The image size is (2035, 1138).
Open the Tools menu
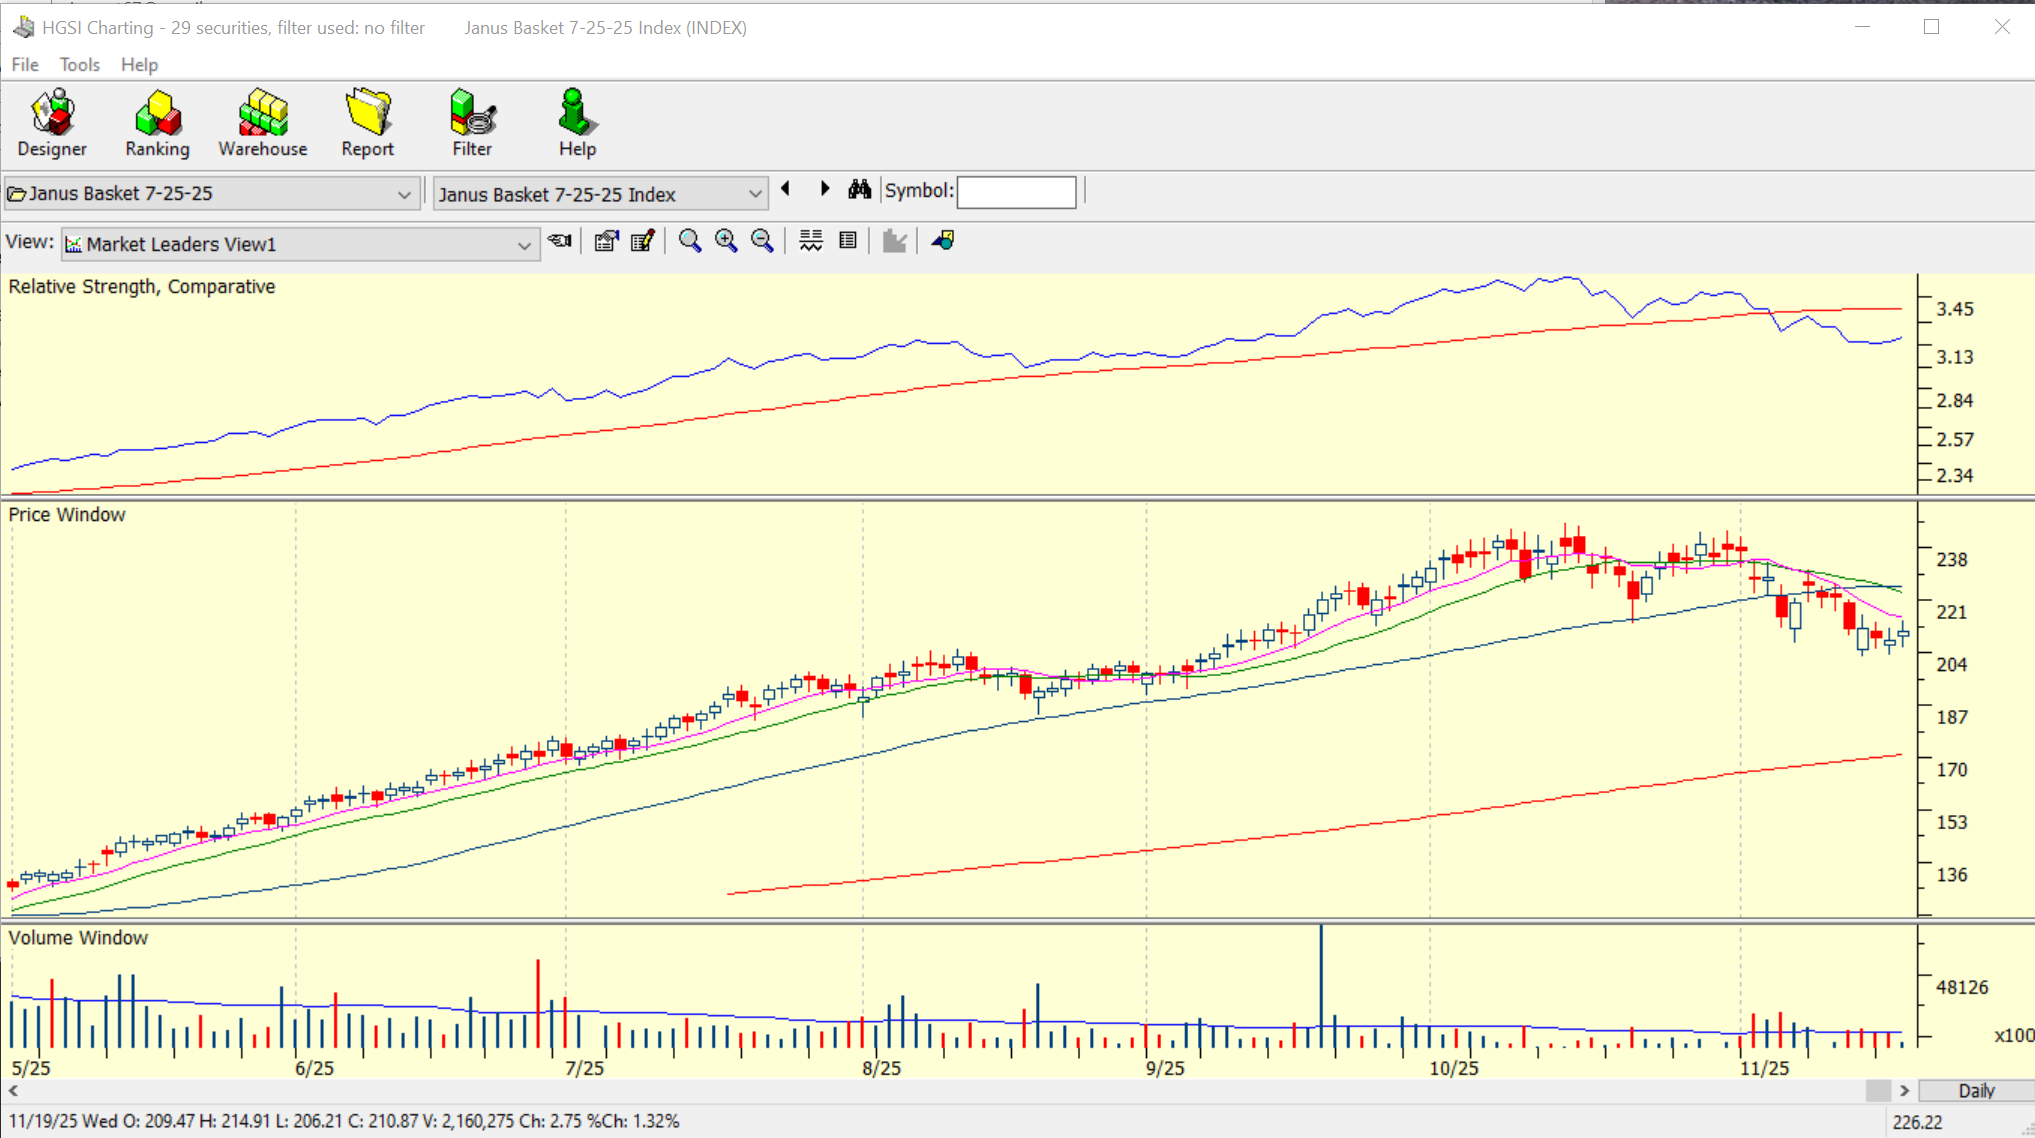79,65
